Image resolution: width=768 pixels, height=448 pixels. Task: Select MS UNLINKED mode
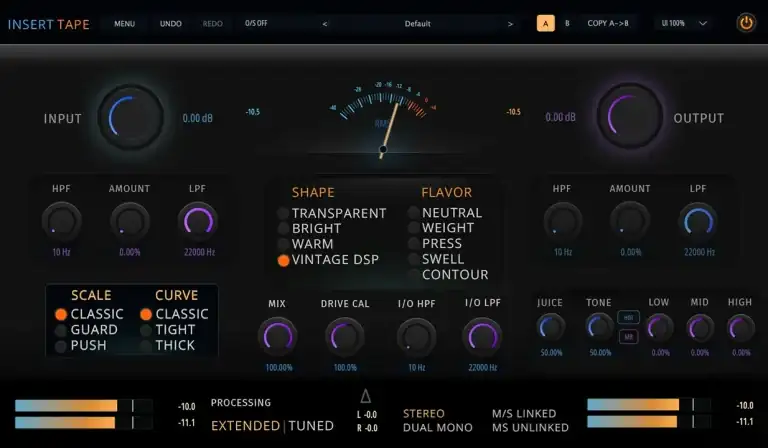click(x=530, y=427)
